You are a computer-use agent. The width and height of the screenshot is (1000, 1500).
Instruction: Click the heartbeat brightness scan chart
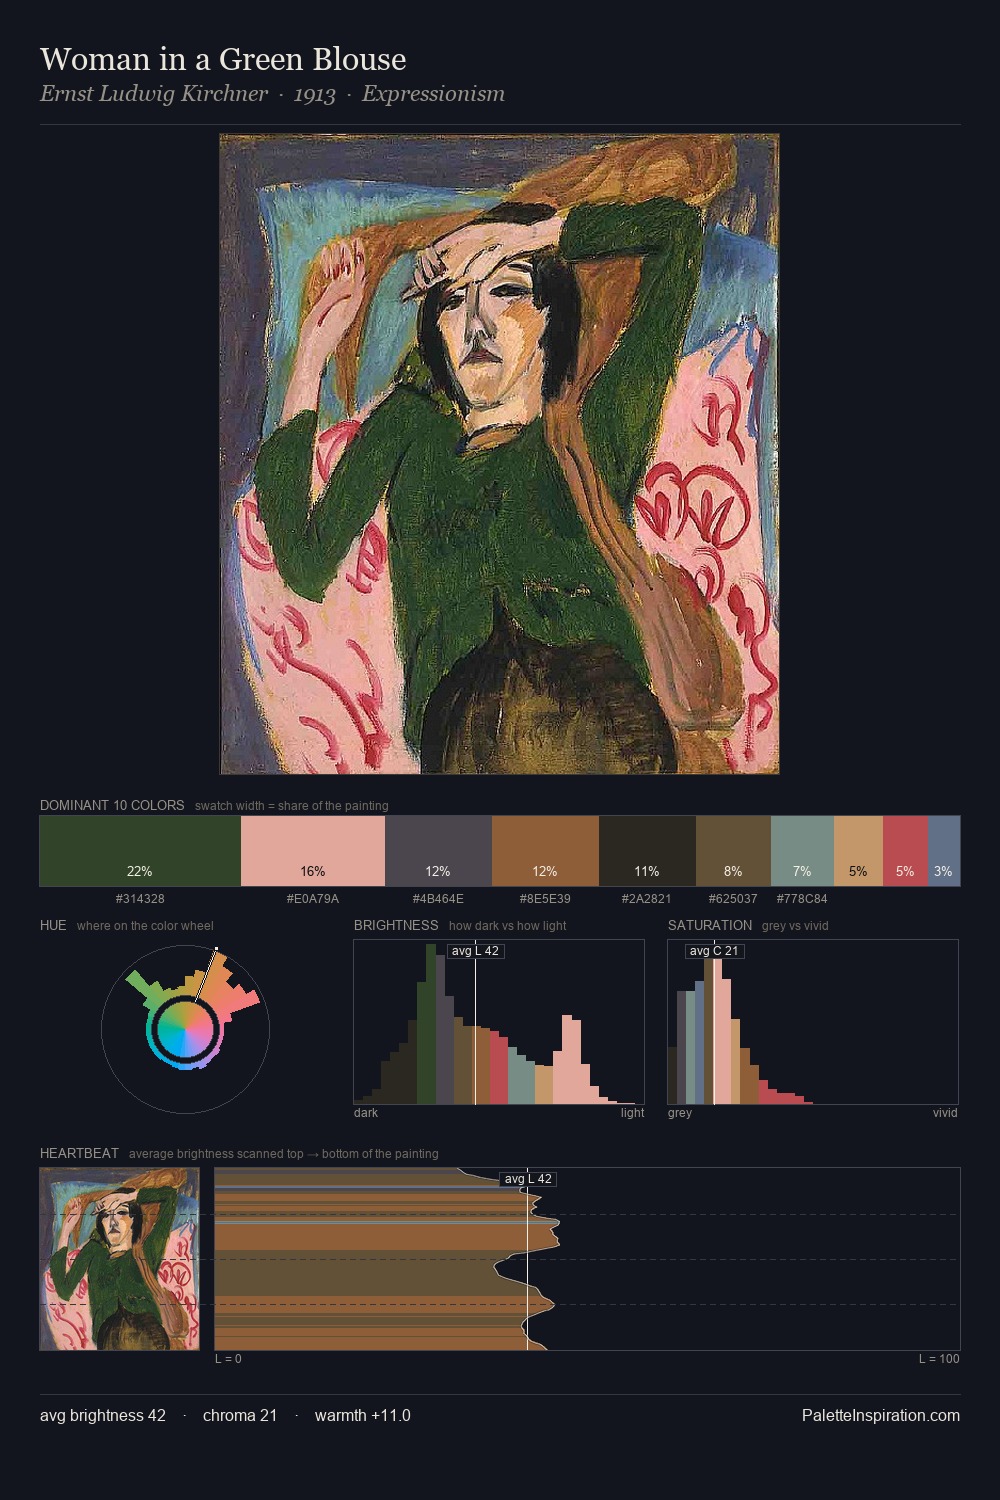point(587,1259)
